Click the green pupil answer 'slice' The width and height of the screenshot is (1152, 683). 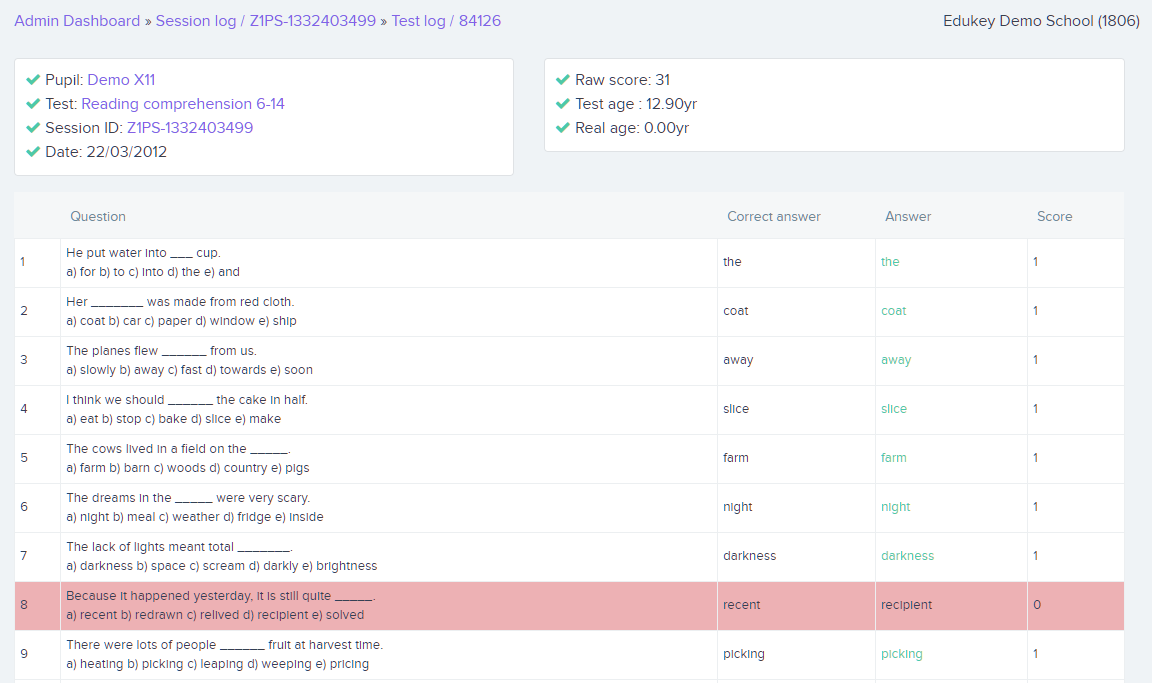(893, 409)
